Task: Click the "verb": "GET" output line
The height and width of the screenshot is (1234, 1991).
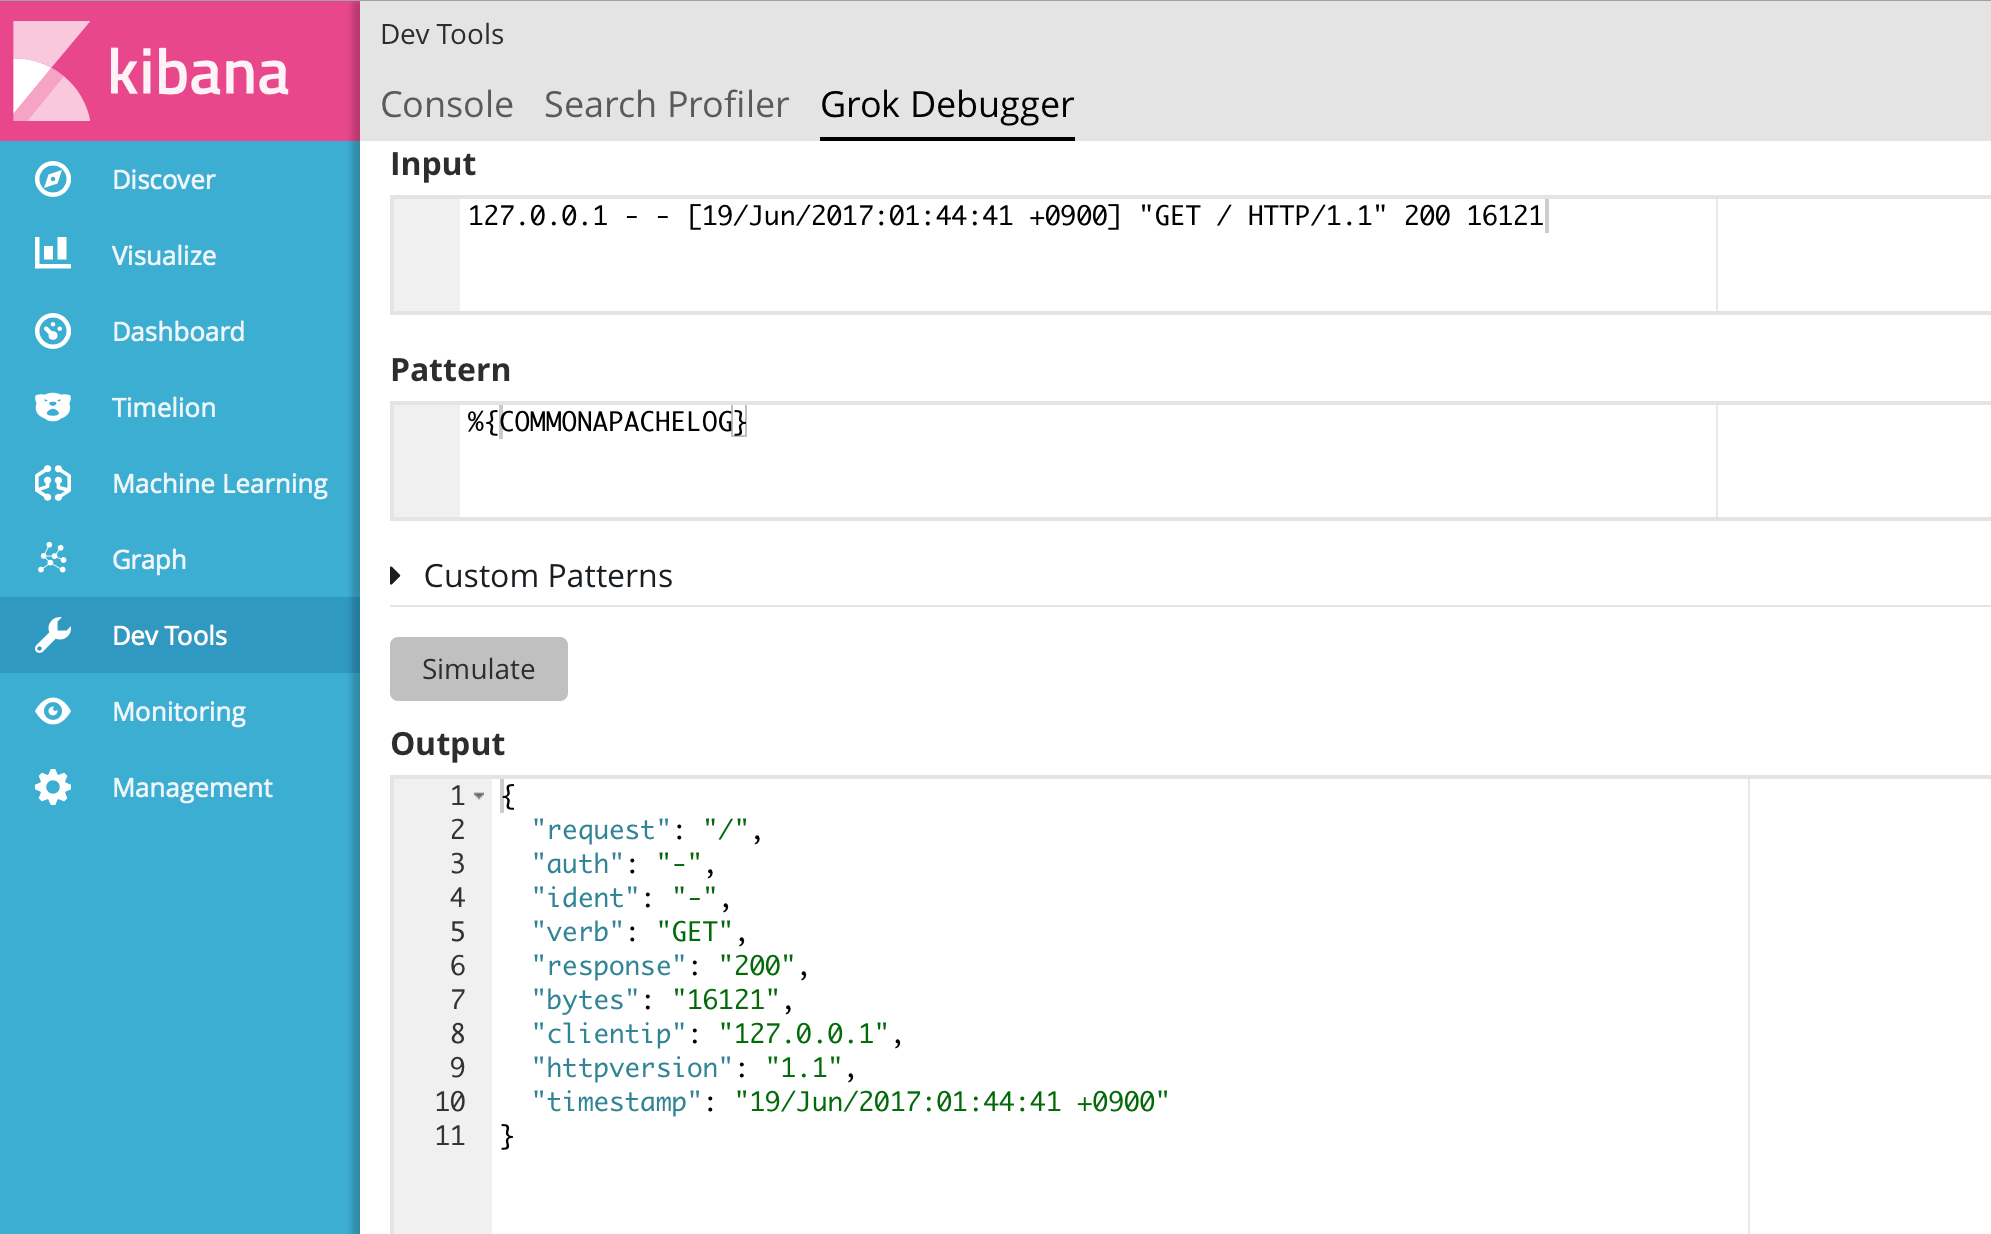Action: pos(639,932)
